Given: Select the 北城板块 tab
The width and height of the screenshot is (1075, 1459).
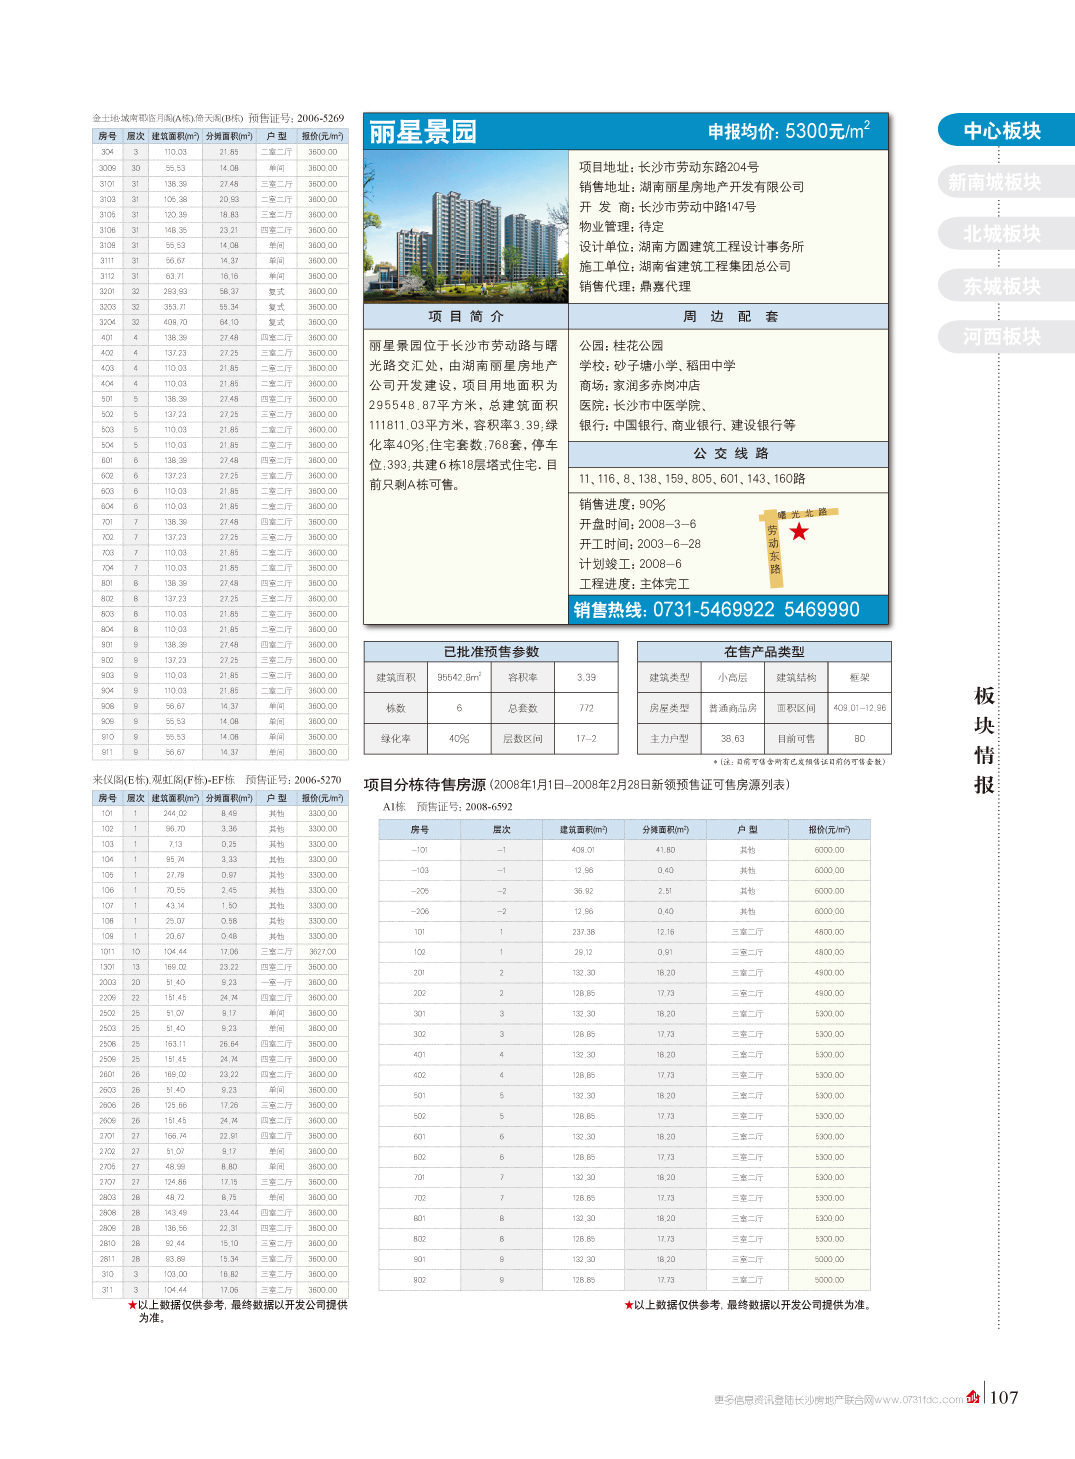Looking at the screenshot, I should tap(1004, 234).
